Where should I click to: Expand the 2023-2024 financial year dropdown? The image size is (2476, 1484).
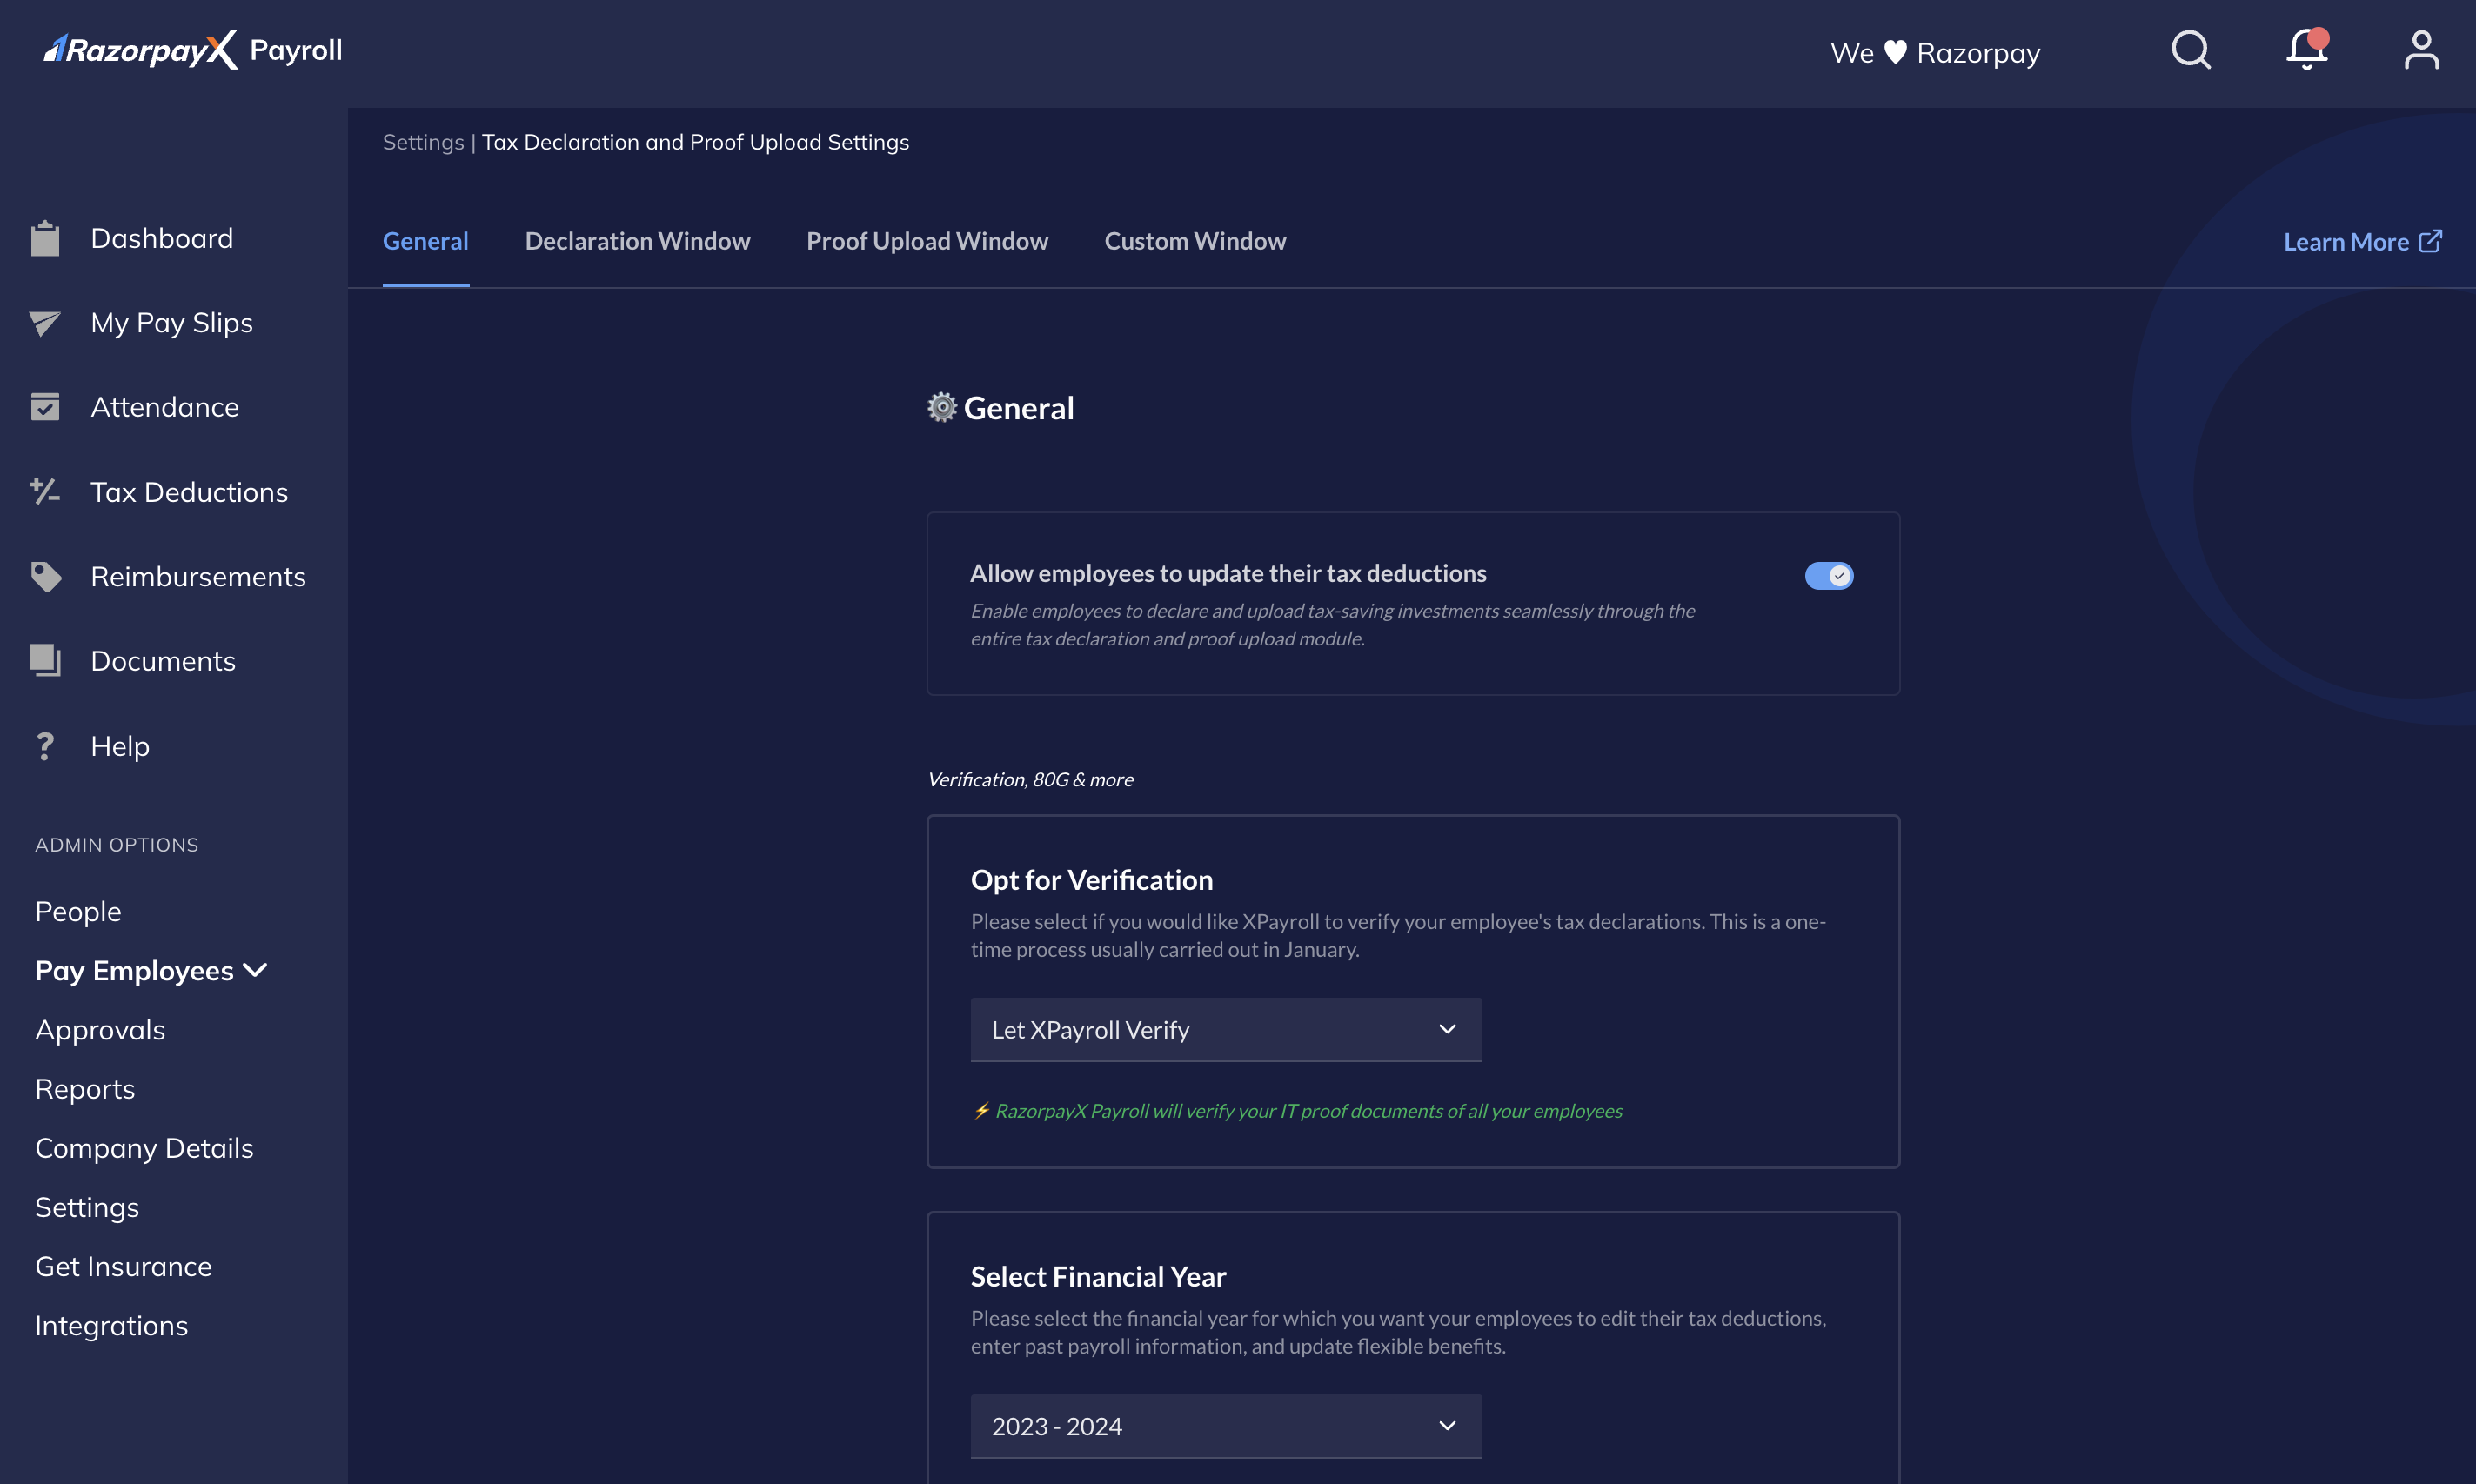click(1226, 1426)
